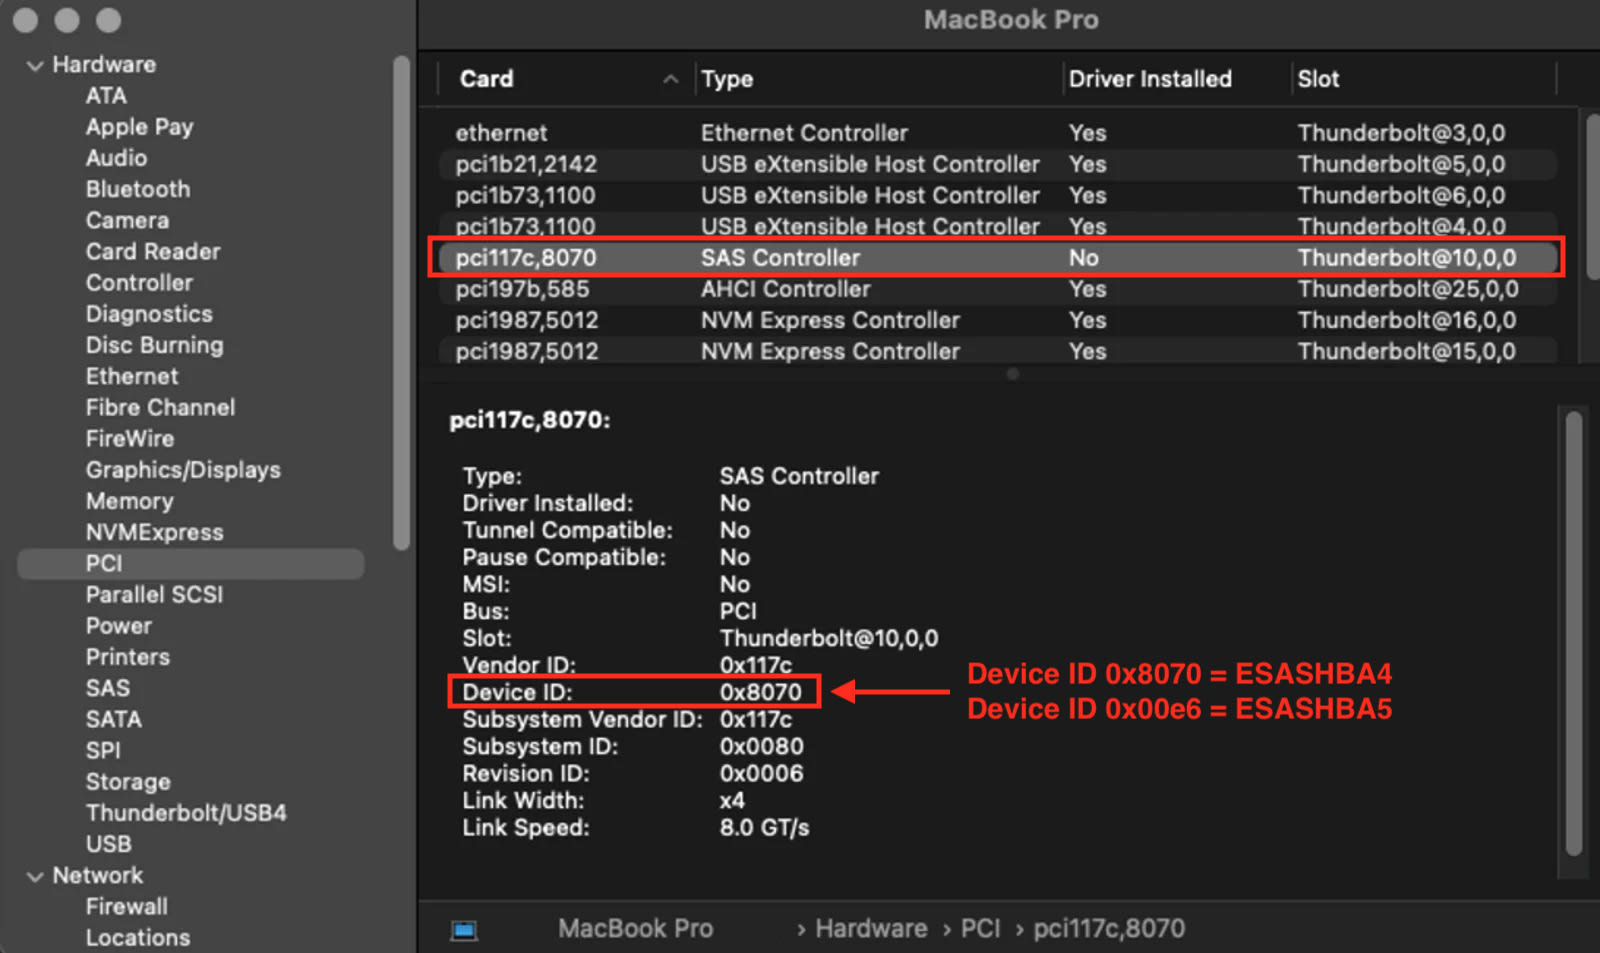Sort by Driver Installed column header

[x=1150, y=79]
